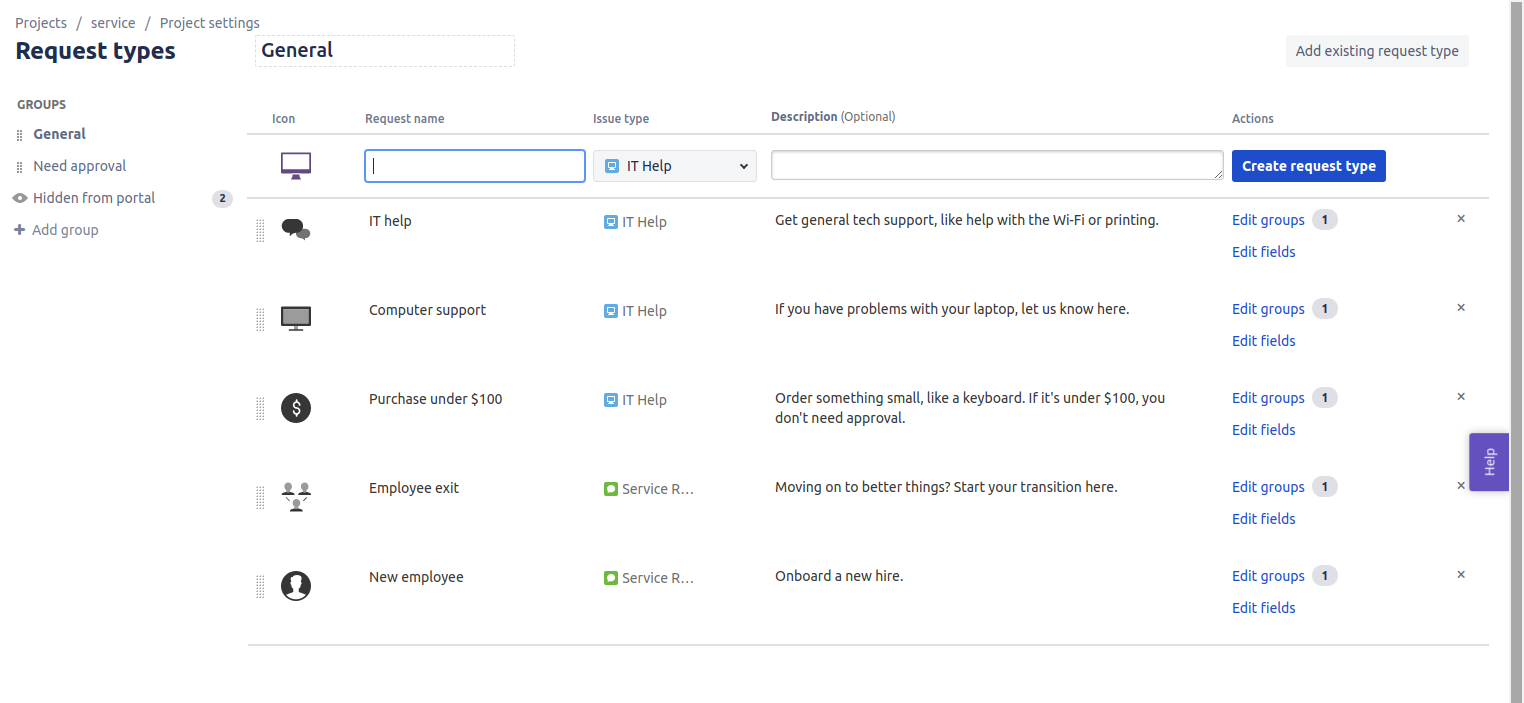Click Edit fields for Computer support
Image resolution: width=1524 pixels, height=703 pixels.
[1264, 341]
